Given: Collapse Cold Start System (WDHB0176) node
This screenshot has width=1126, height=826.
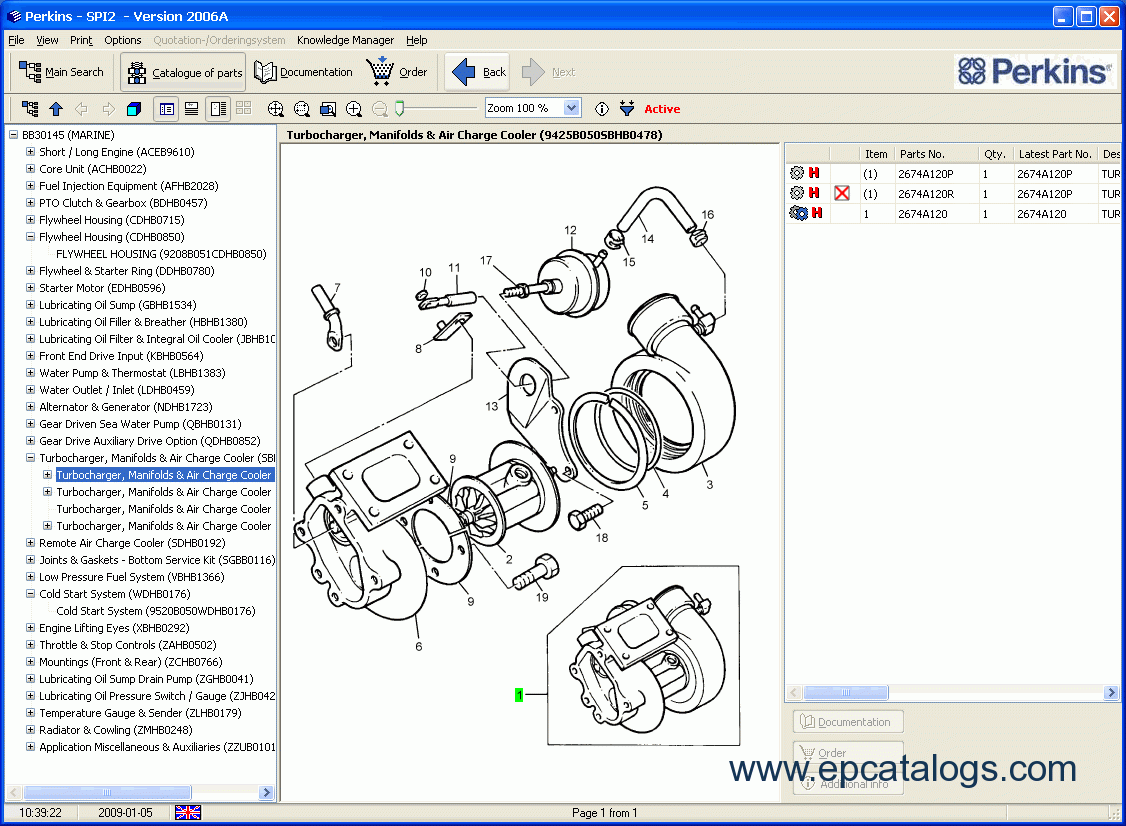Looking at the screenshot, I should [x=30, y=593].
